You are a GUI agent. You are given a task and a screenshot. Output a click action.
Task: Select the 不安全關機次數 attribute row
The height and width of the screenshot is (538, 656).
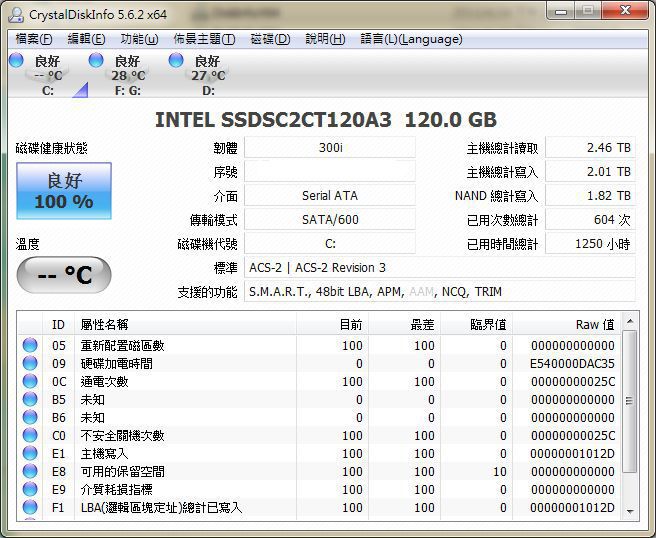(x=320, y=436)
